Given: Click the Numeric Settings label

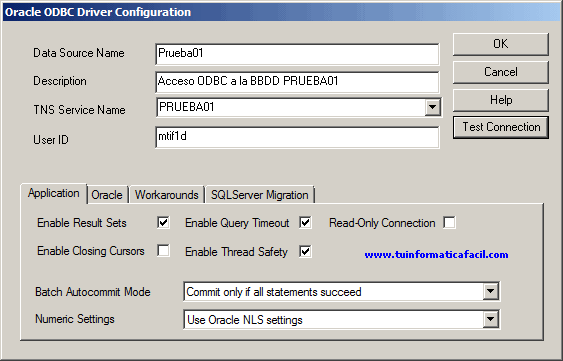Looking at the screenshot, I should pyautogui.click(x=75, y=319).
